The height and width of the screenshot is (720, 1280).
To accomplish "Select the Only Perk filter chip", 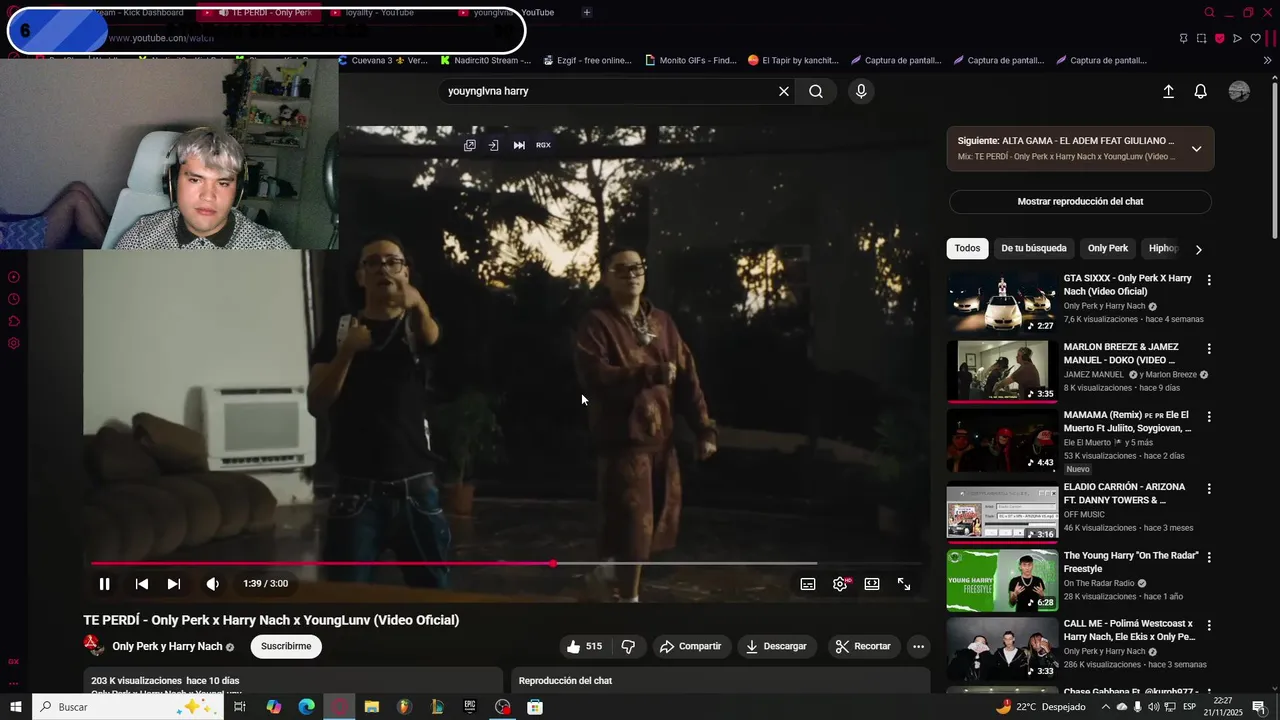I will [1108, 248].
